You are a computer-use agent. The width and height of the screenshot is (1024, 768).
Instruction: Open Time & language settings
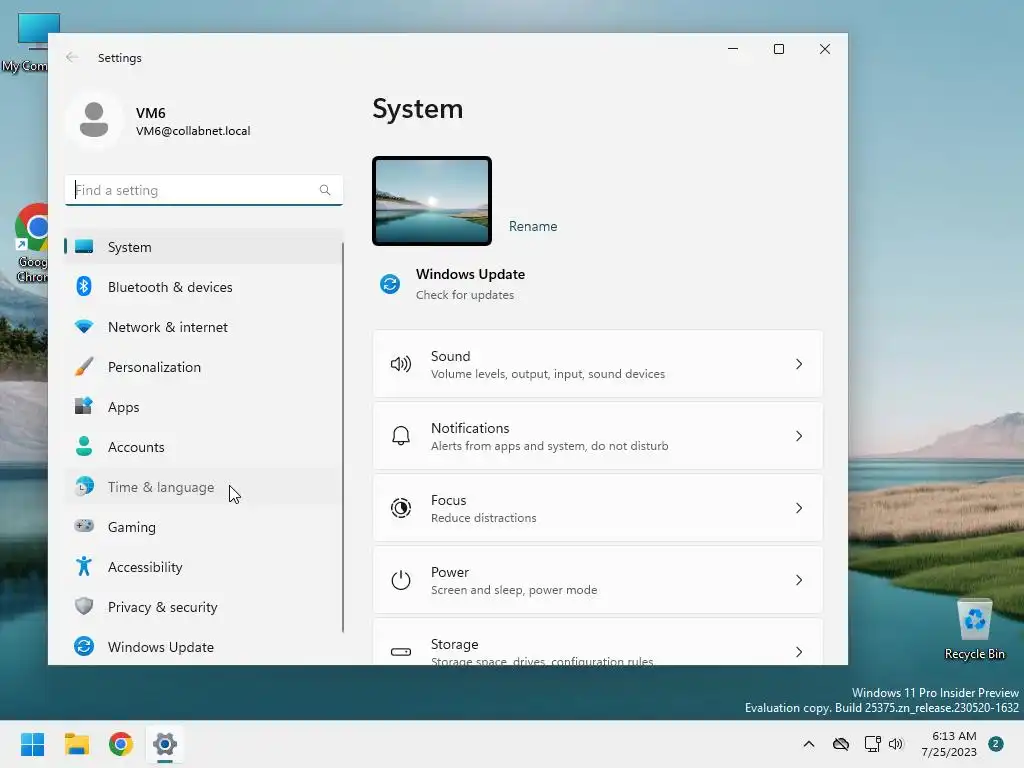point(161,487)
